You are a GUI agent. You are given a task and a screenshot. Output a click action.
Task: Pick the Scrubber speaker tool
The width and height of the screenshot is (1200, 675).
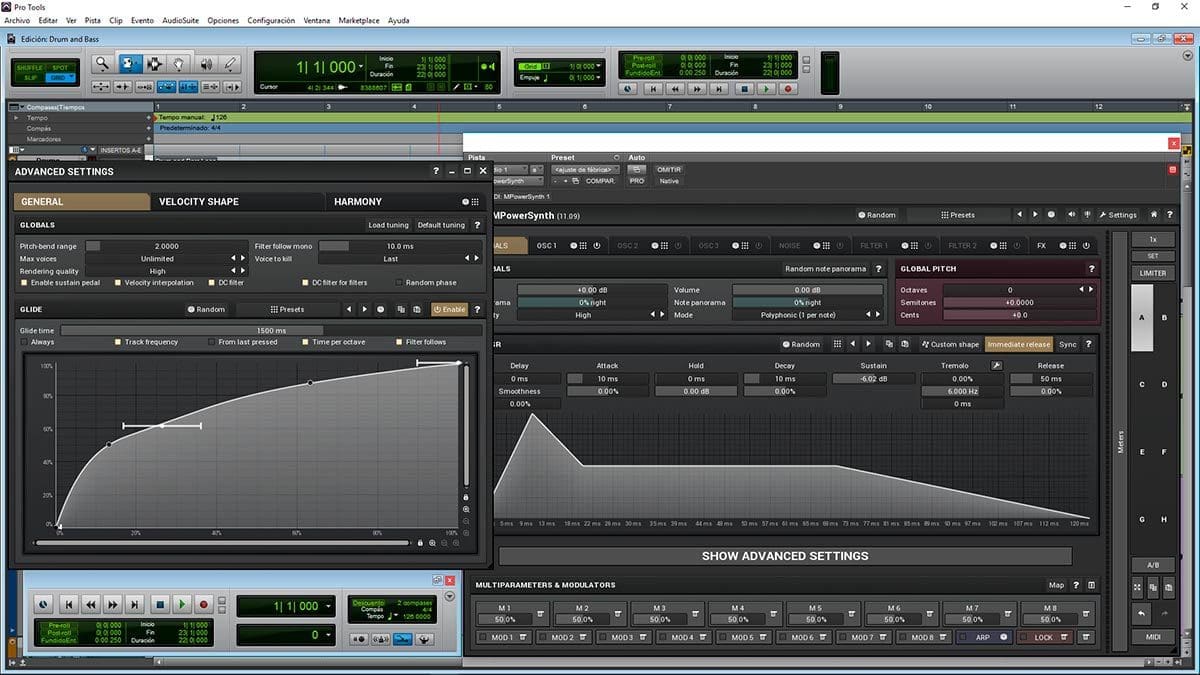(206, 63)
